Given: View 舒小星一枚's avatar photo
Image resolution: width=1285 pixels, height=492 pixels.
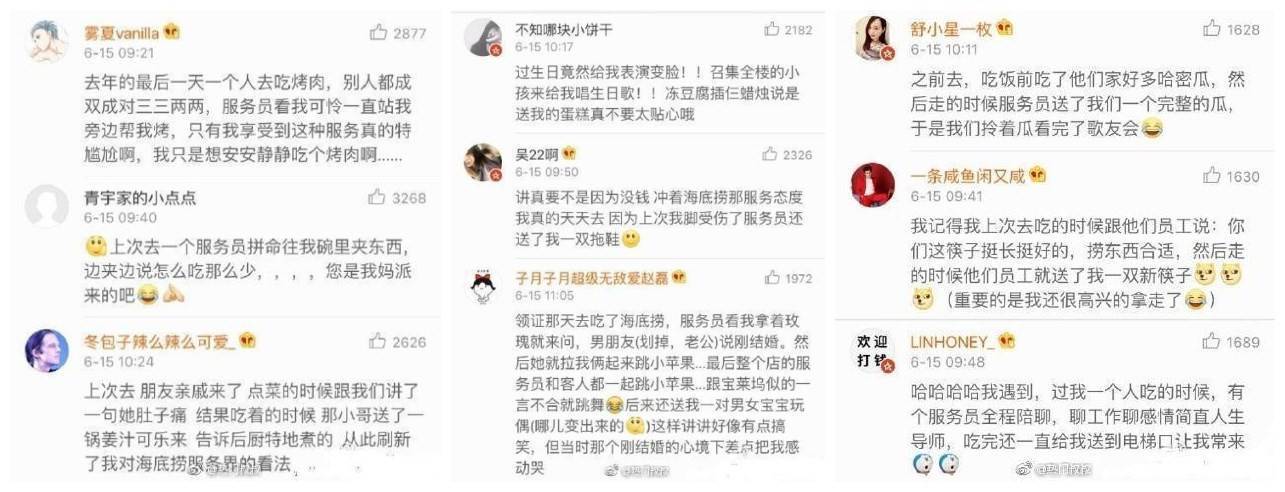Looking at the screenshot, I should tap(873, 38).
